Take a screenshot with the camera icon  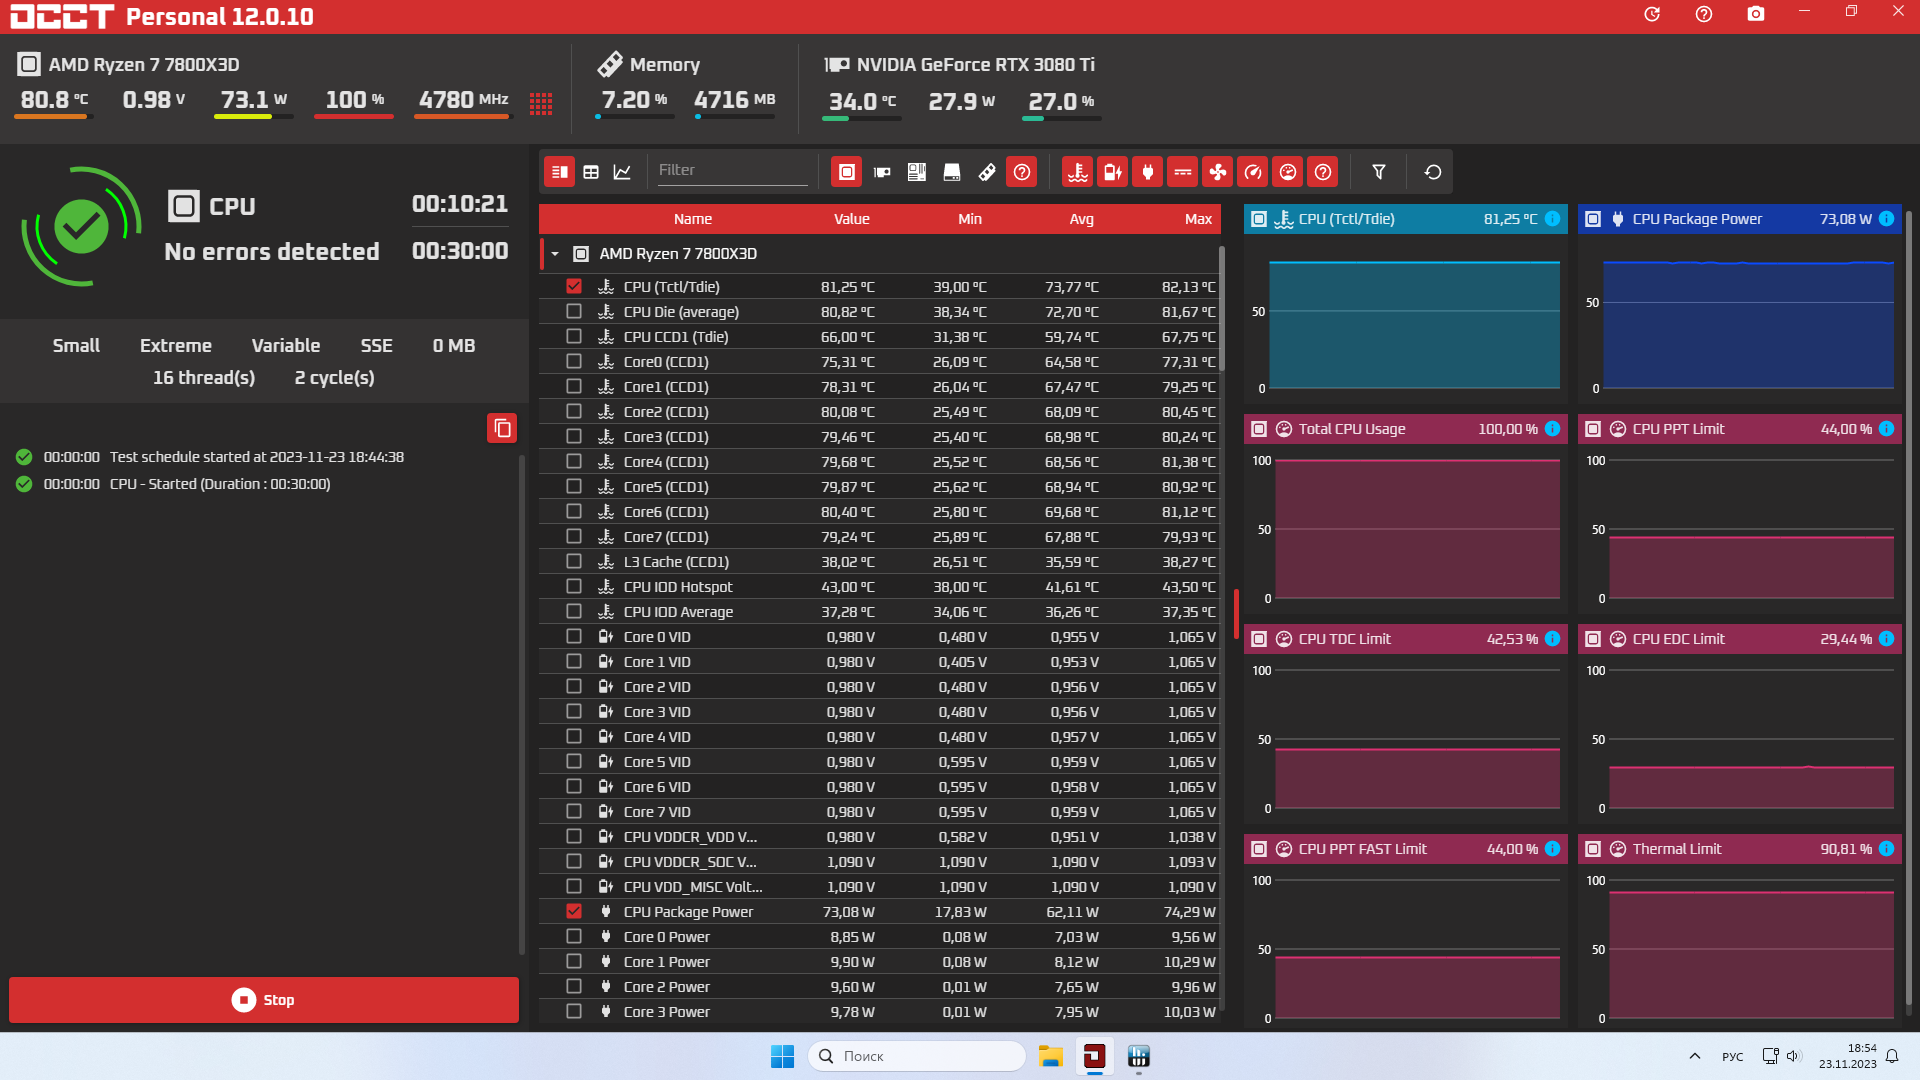coord(1755,14)
